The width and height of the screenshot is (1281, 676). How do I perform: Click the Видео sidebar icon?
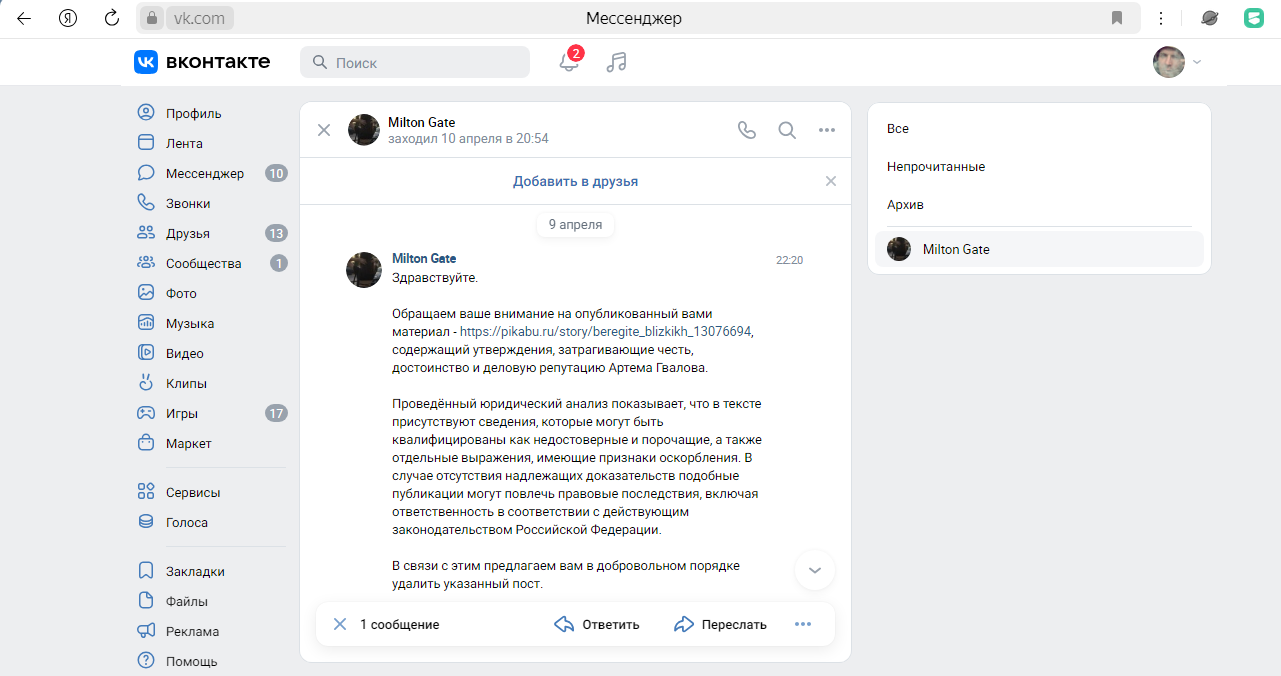tap(146, 353)
